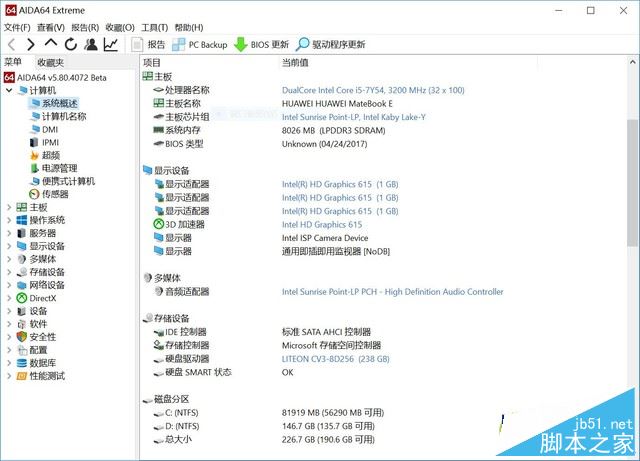
Task: Expand the 多媒体 tree node
Action: click(9, 259)
